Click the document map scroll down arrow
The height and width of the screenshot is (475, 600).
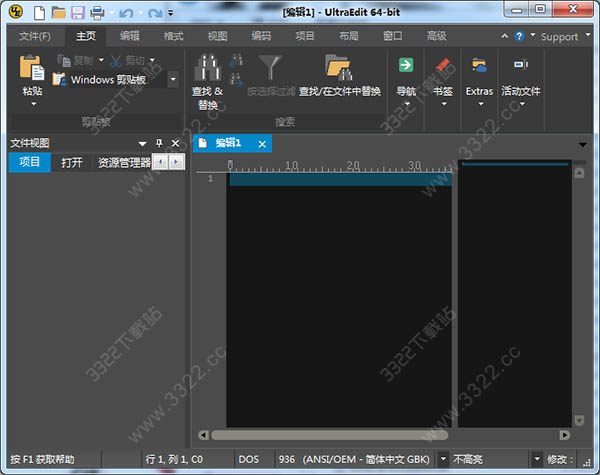579,420
